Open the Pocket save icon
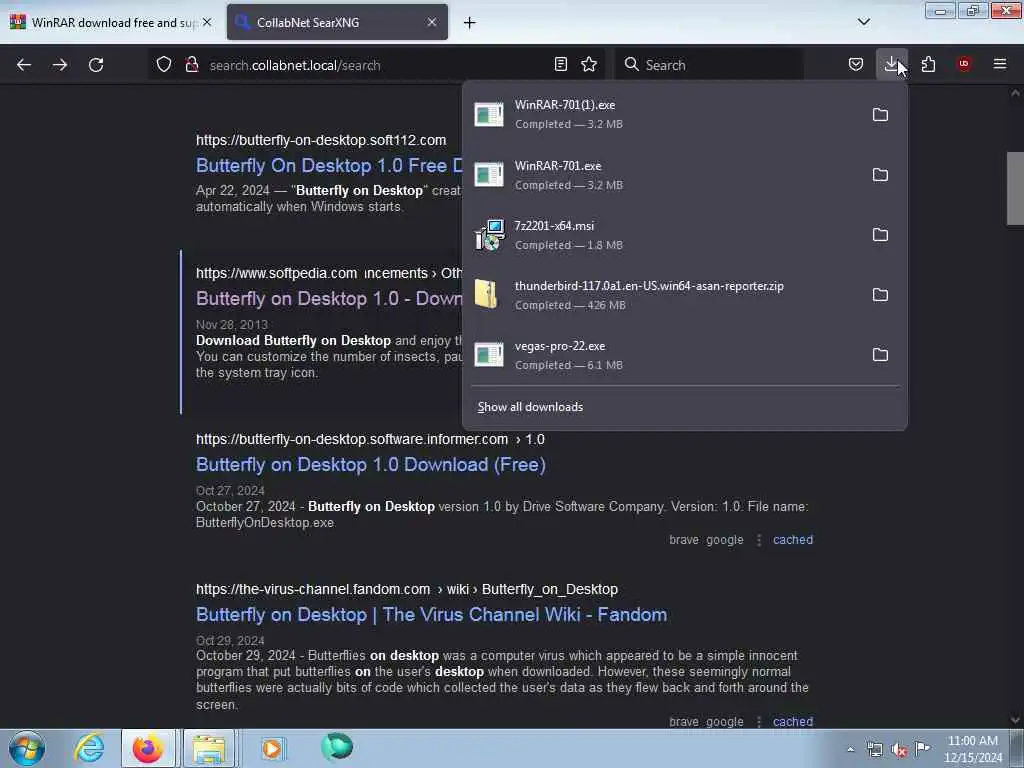The height and width of the screenshot is (768, 1024). coord(856,64)
